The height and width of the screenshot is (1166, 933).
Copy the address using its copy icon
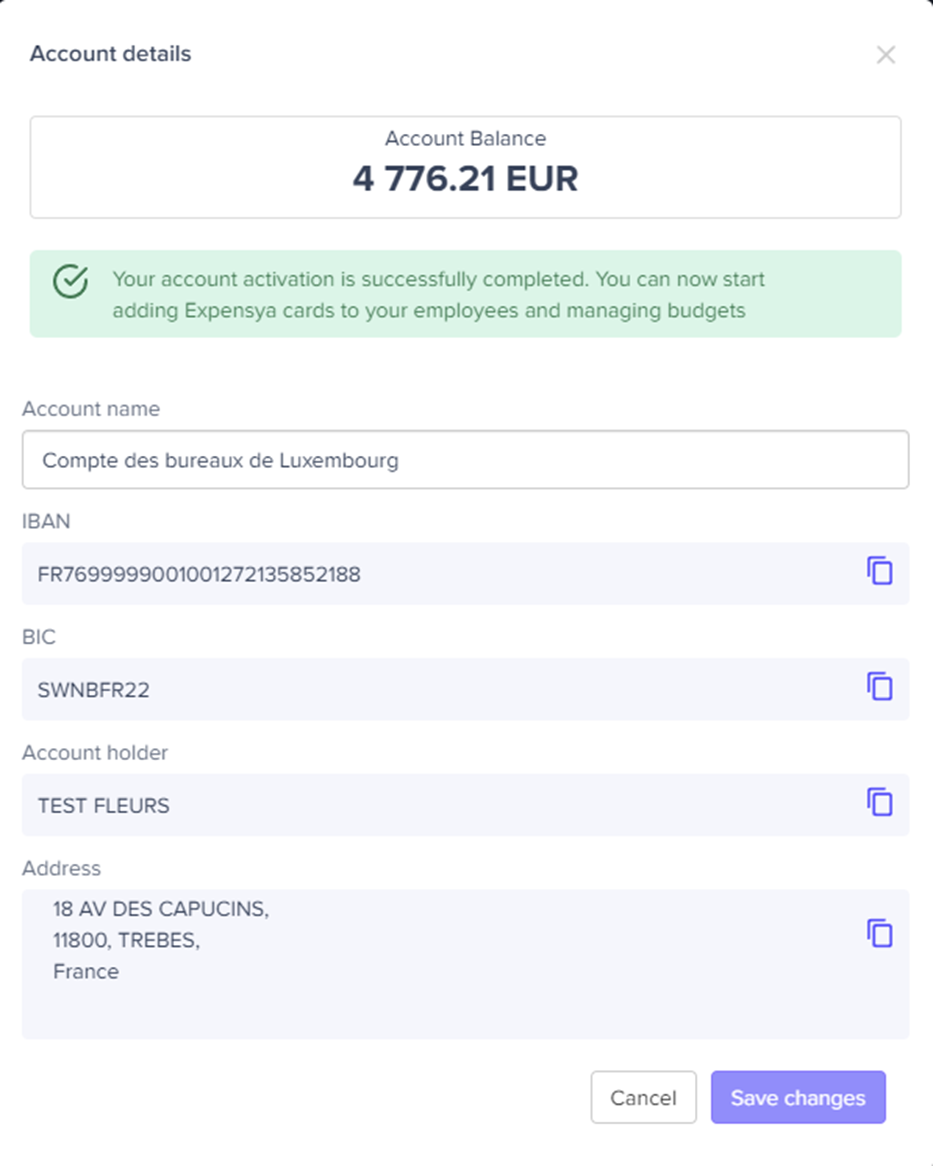point(879,933)
